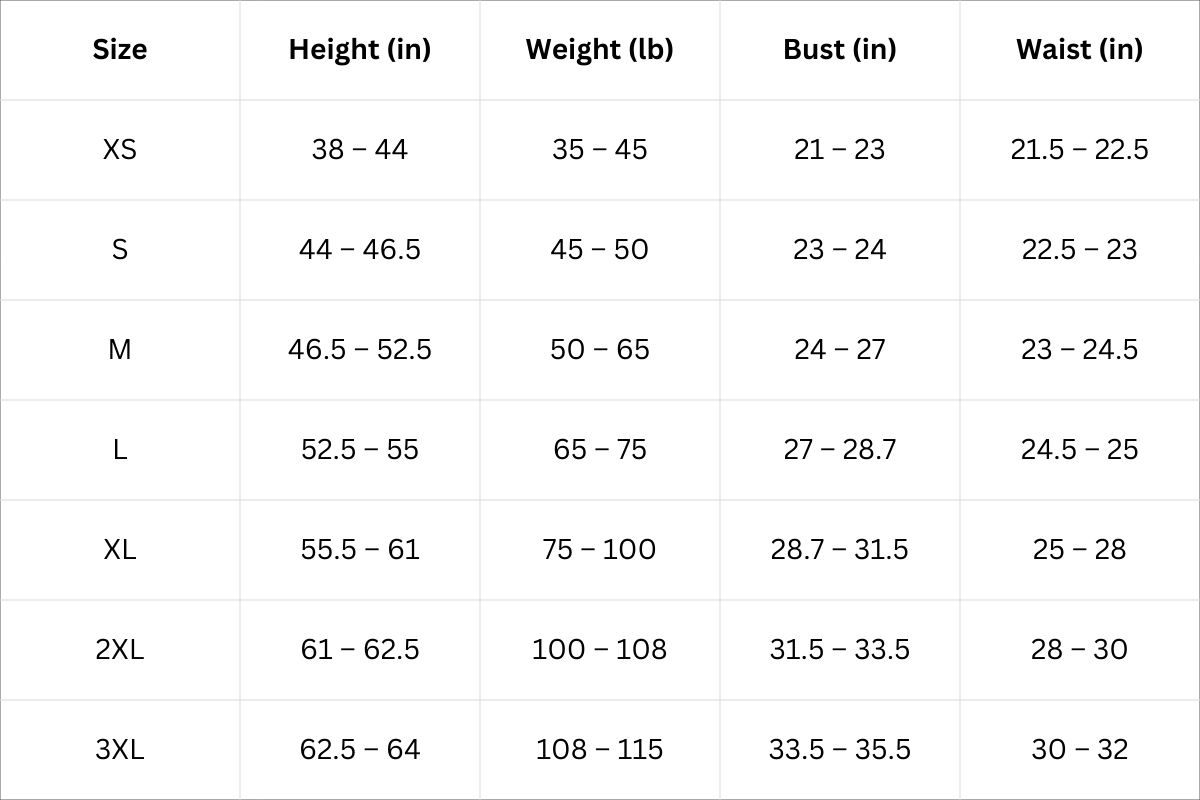Select the bust cell 31.5 – 33.5
1200x800 pixels.
coord(840,650)
